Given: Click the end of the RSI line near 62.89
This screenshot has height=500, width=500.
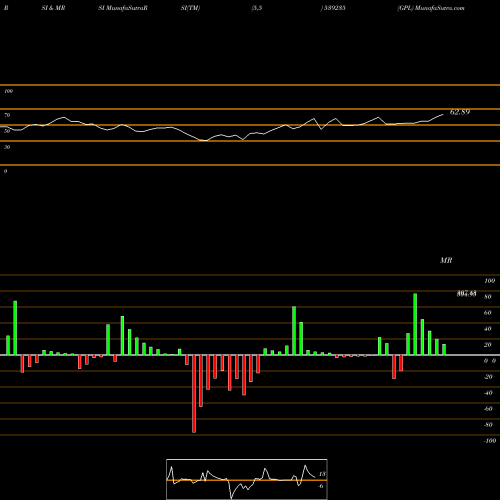Looking at the screenshot, I should 443,115.
